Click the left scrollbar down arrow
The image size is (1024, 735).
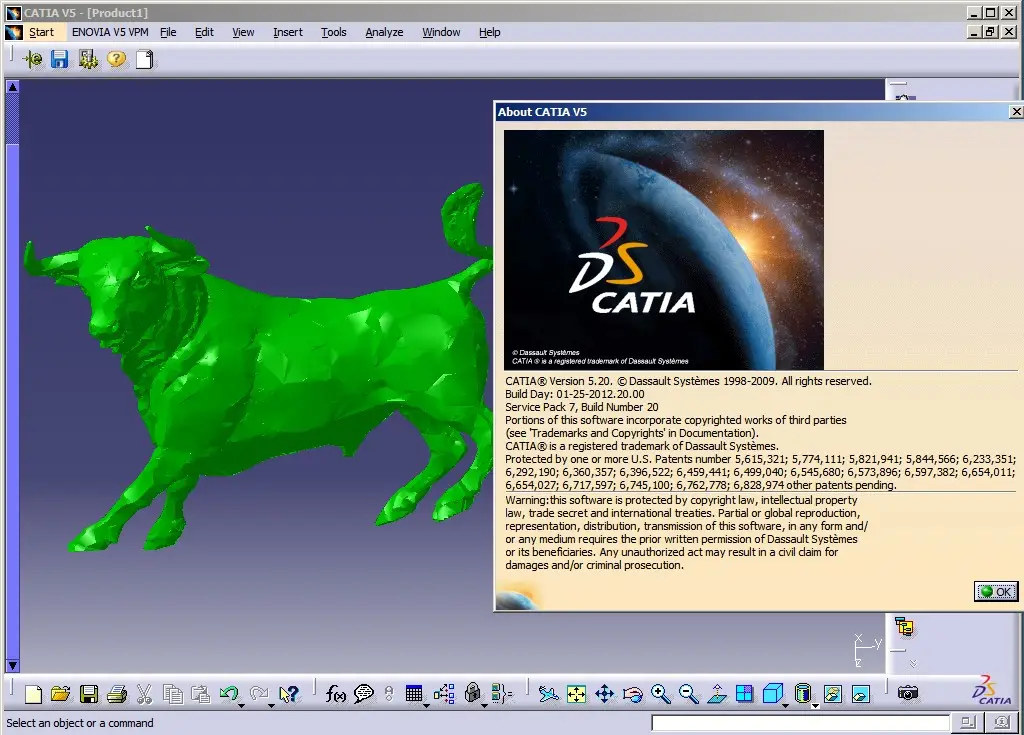coord(12,666)
